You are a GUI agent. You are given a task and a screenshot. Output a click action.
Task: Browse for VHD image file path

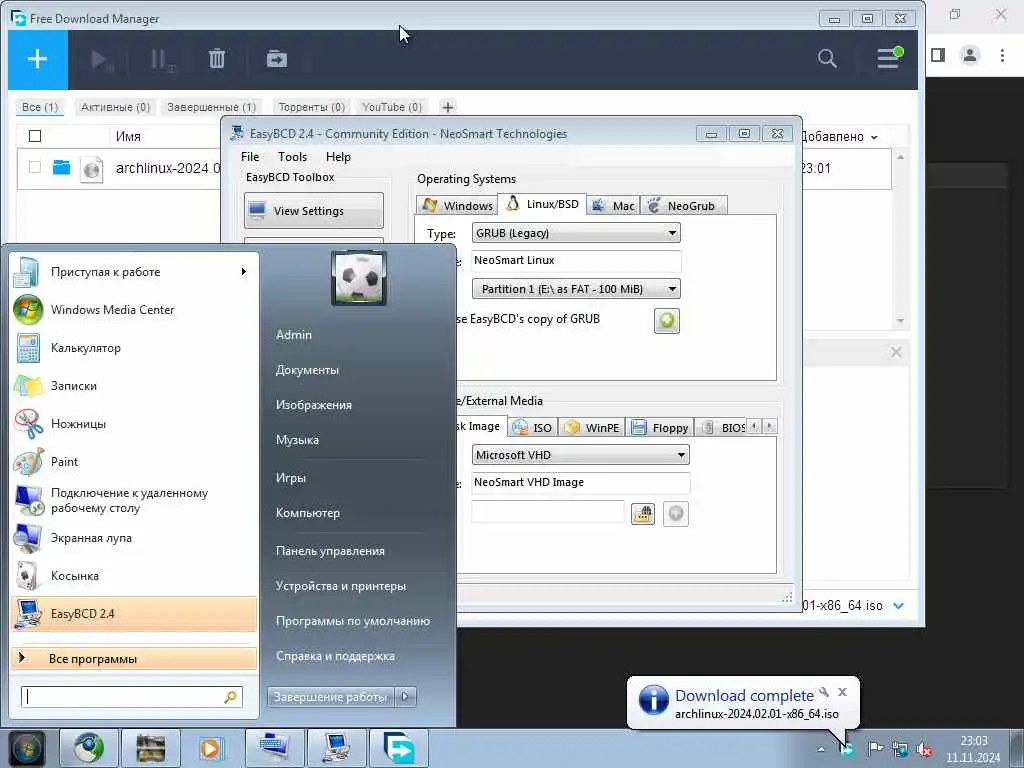(x=643, y=514)
